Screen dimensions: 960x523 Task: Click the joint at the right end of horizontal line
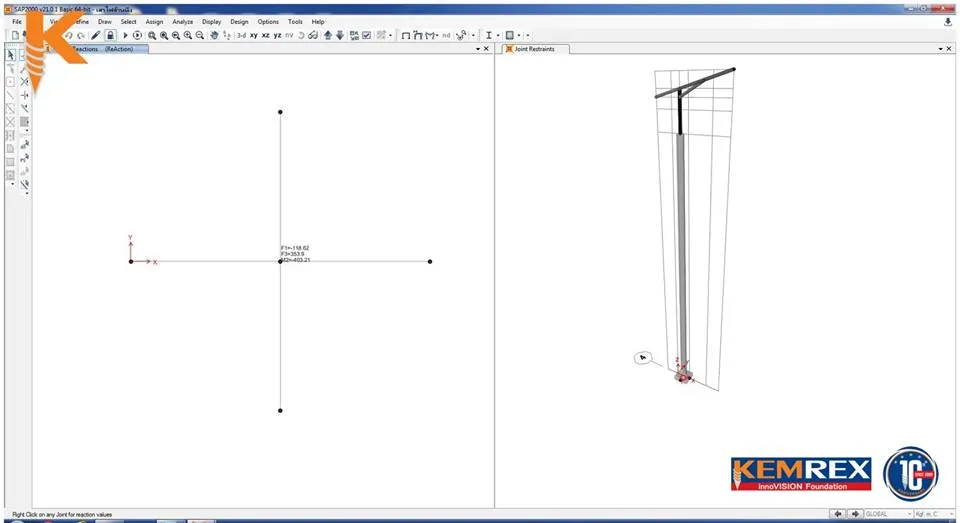point(430,262)
